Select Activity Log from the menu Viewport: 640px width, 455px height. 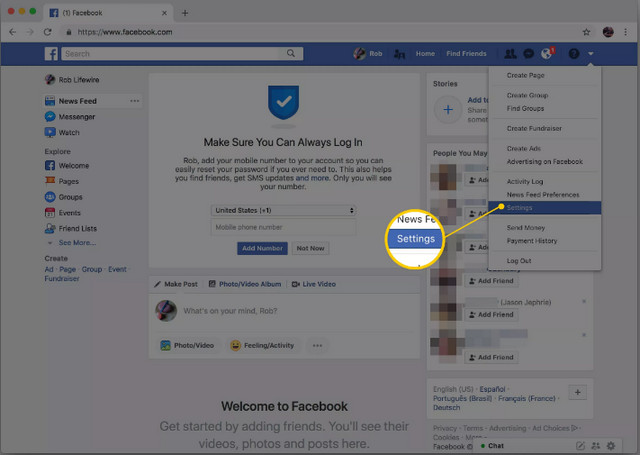524,182
